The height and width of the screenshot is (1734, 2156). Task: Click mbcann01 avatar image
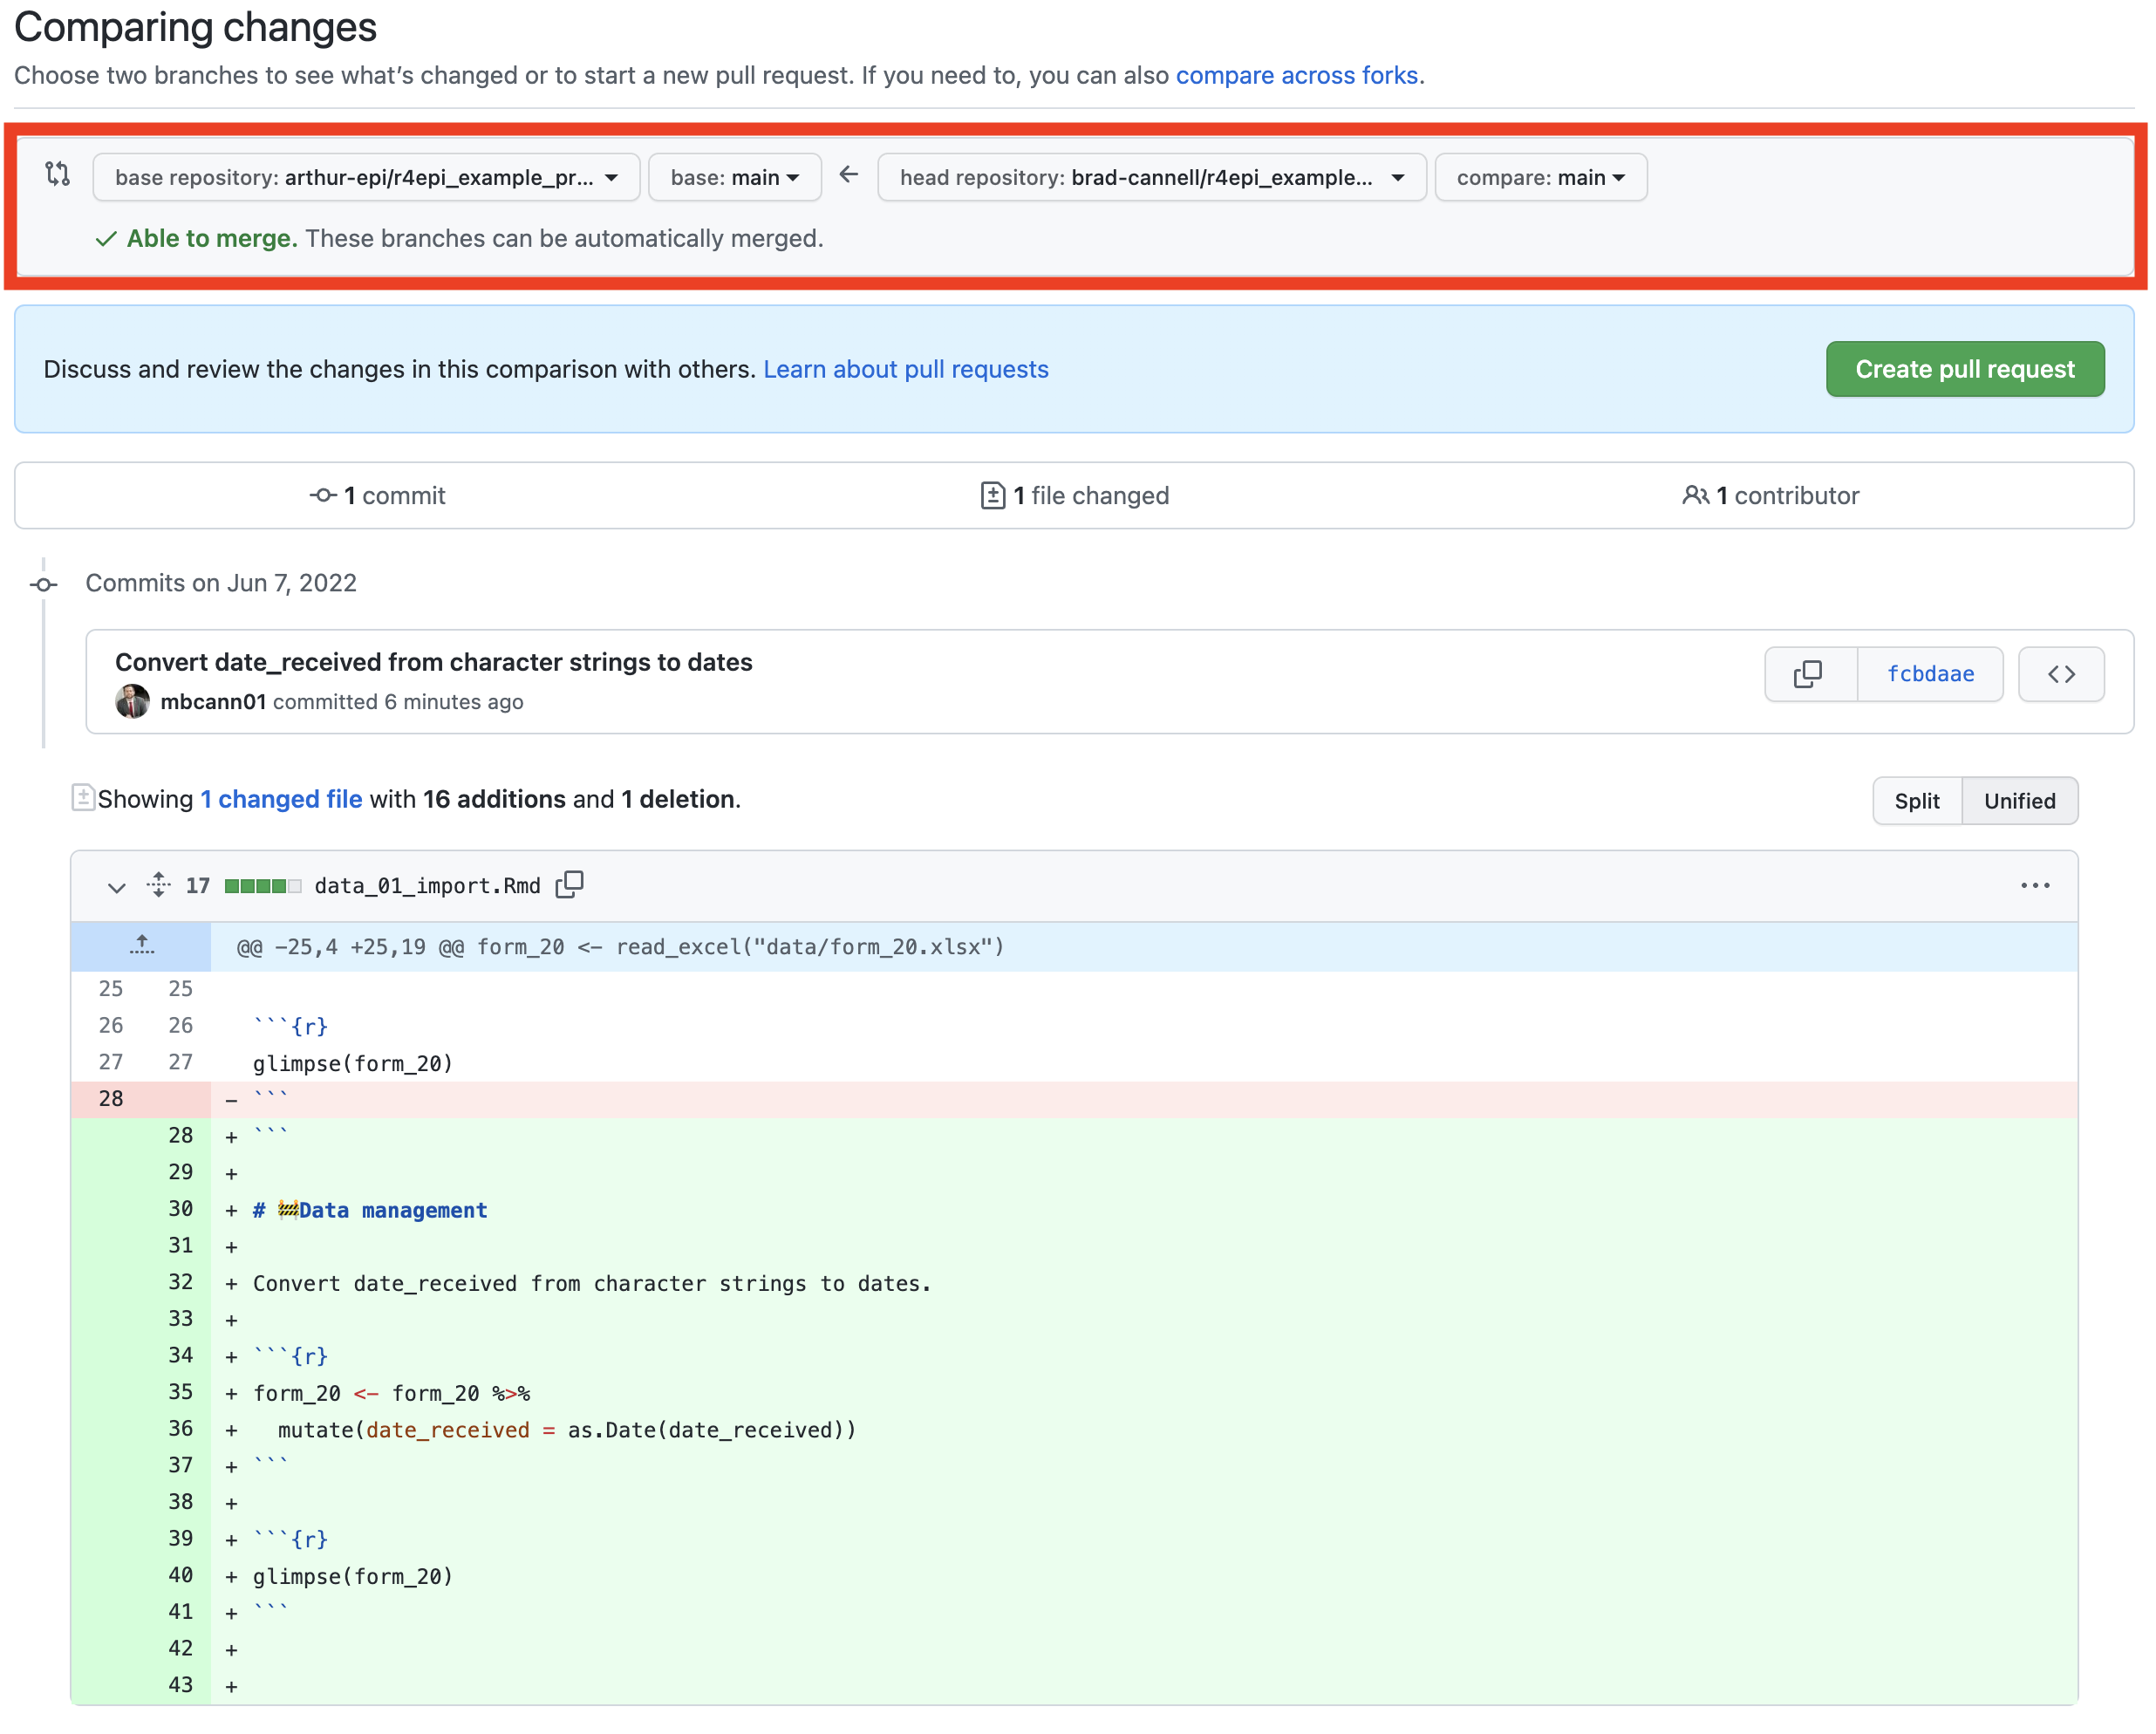(132, 701)
